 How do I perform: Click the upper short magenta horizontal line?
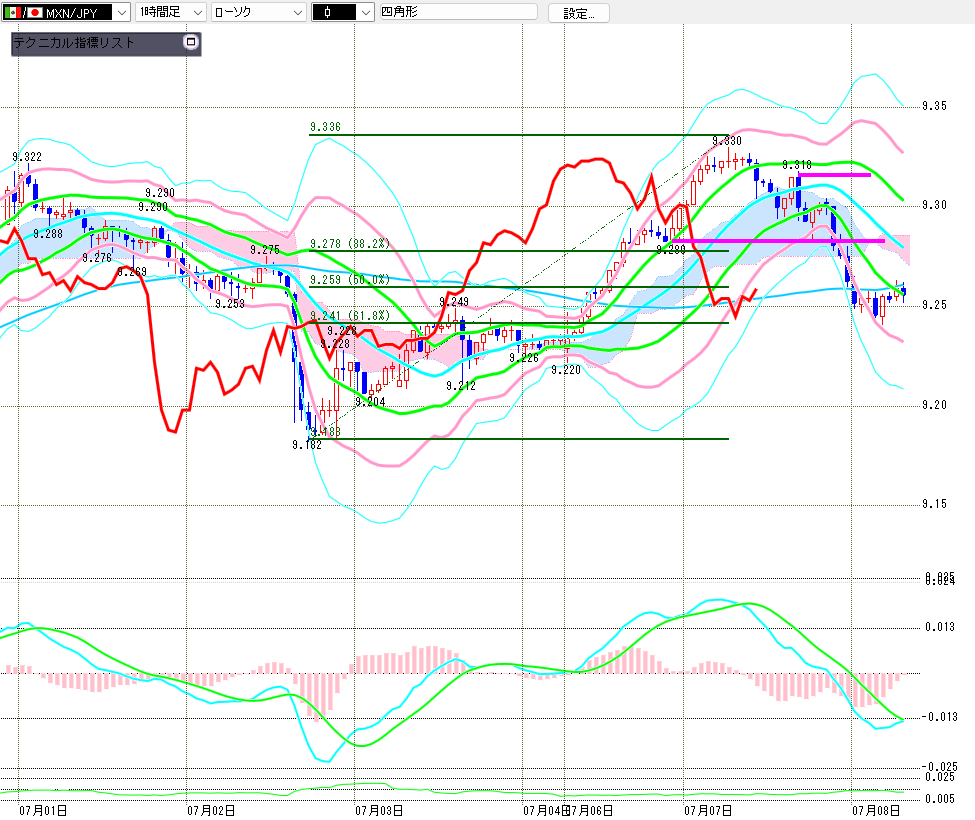pyautogui.click(x=834, y=175)
